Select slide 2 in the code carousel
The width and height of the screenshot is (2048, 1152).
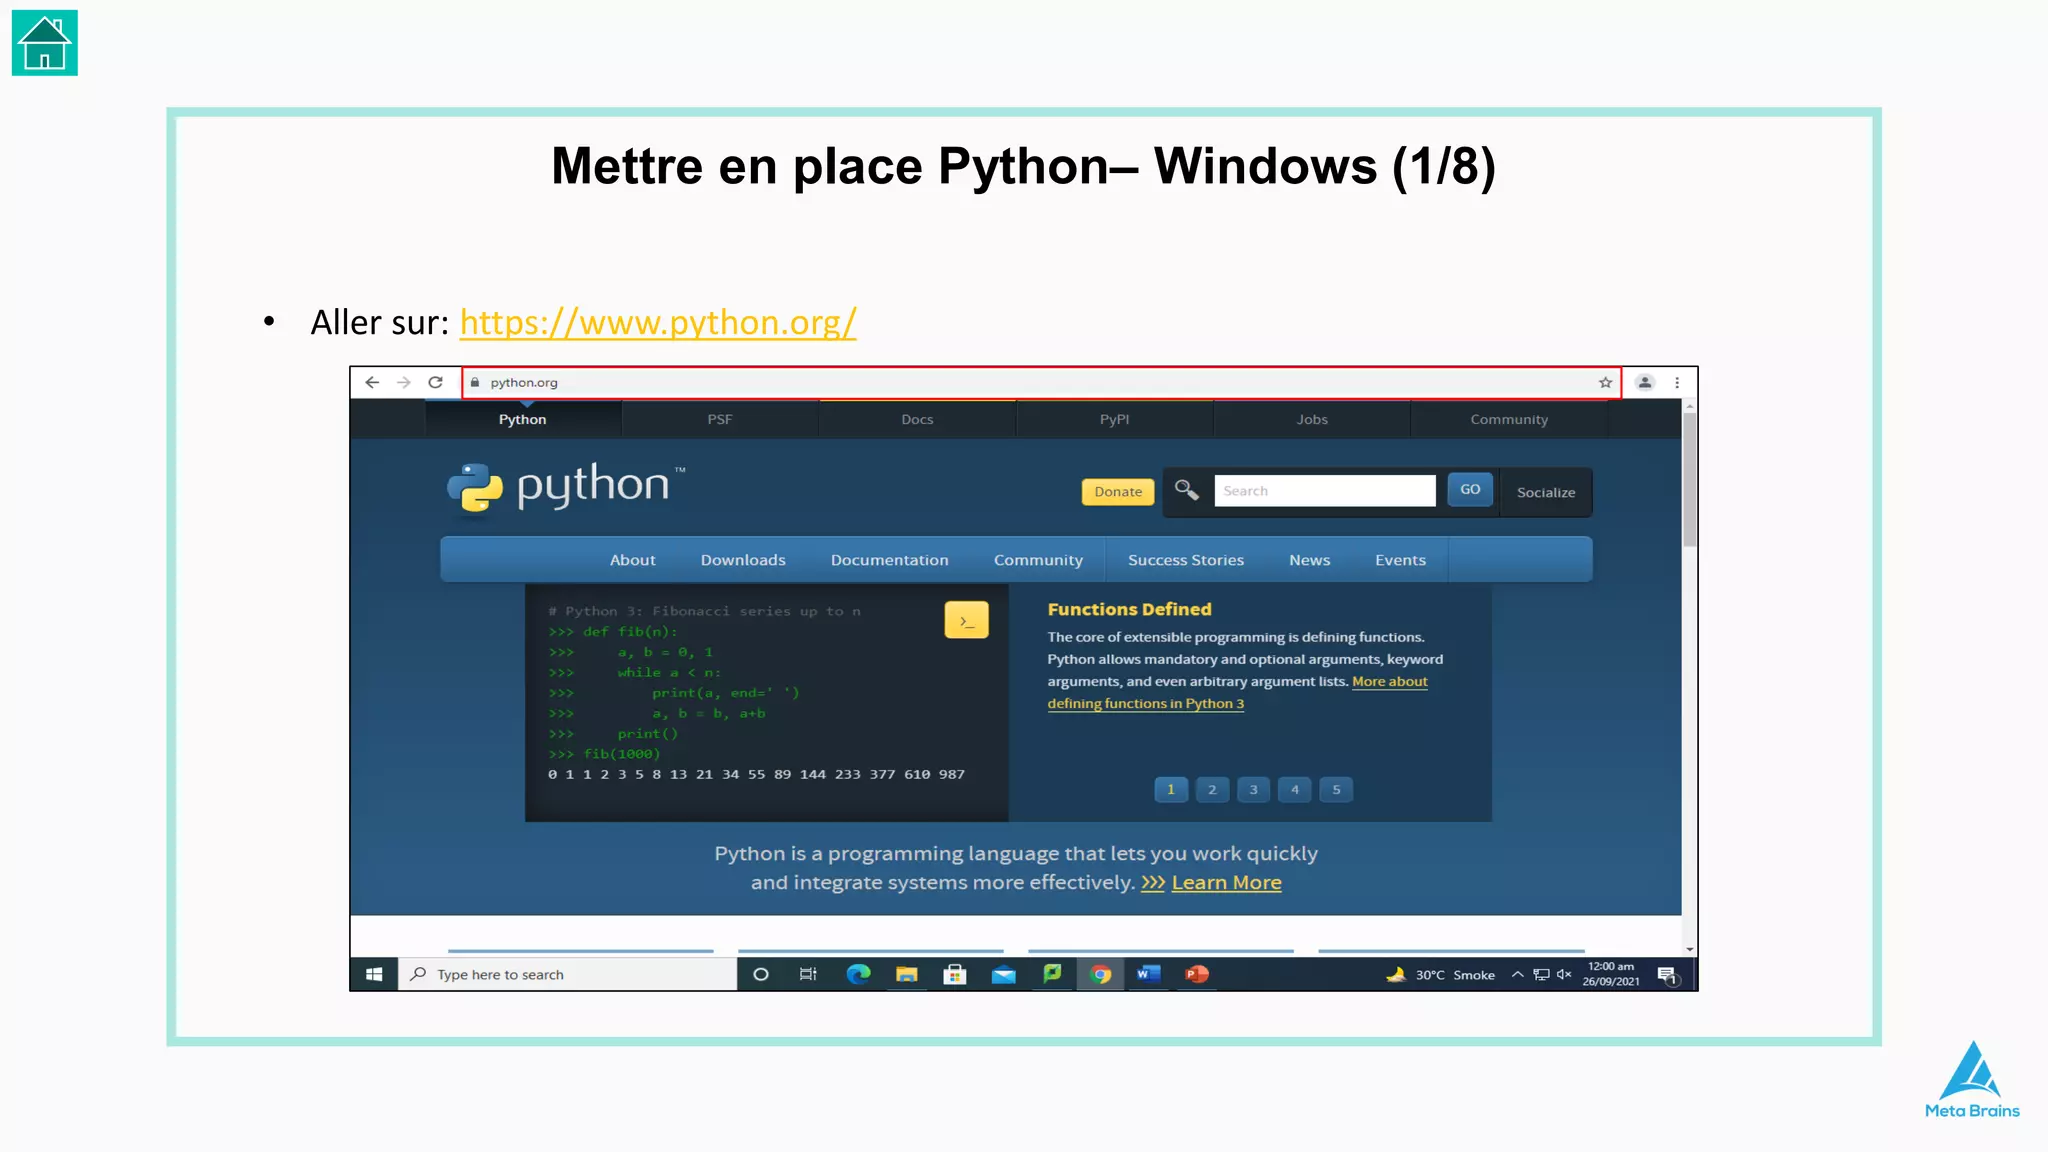point(1212,789)
